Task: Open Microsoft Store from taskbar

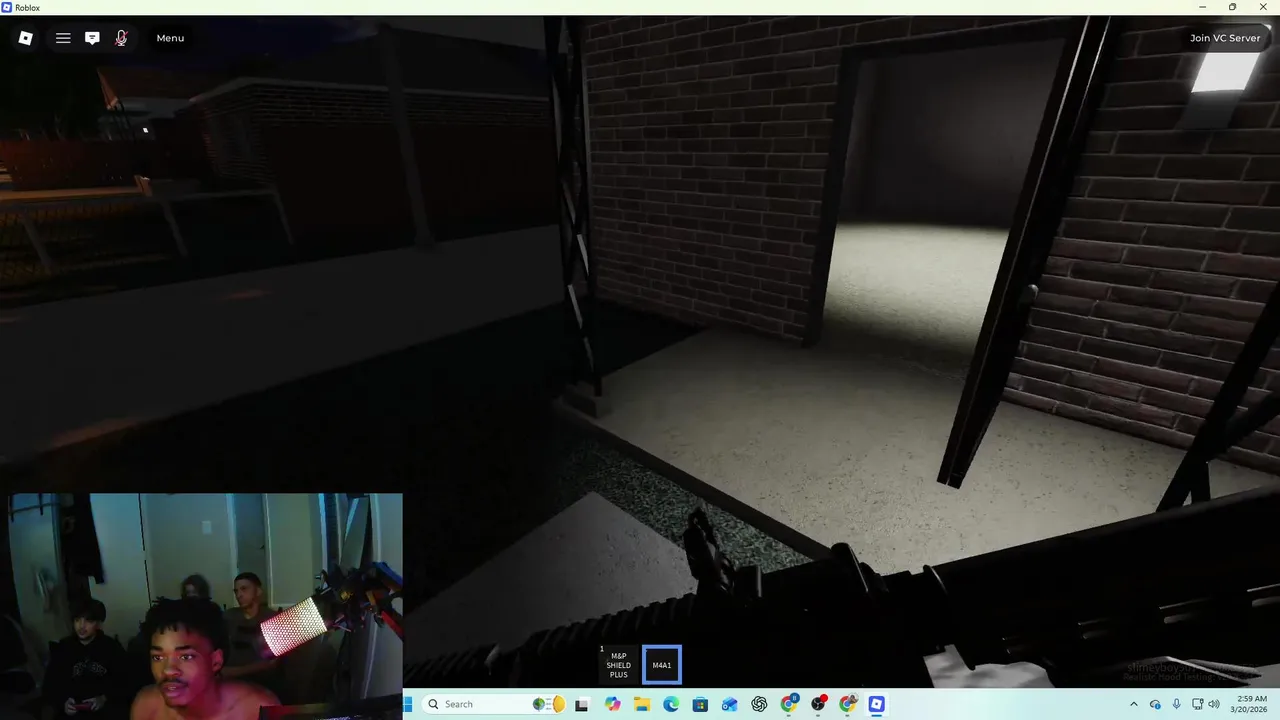Action: [x=700, y=704]
